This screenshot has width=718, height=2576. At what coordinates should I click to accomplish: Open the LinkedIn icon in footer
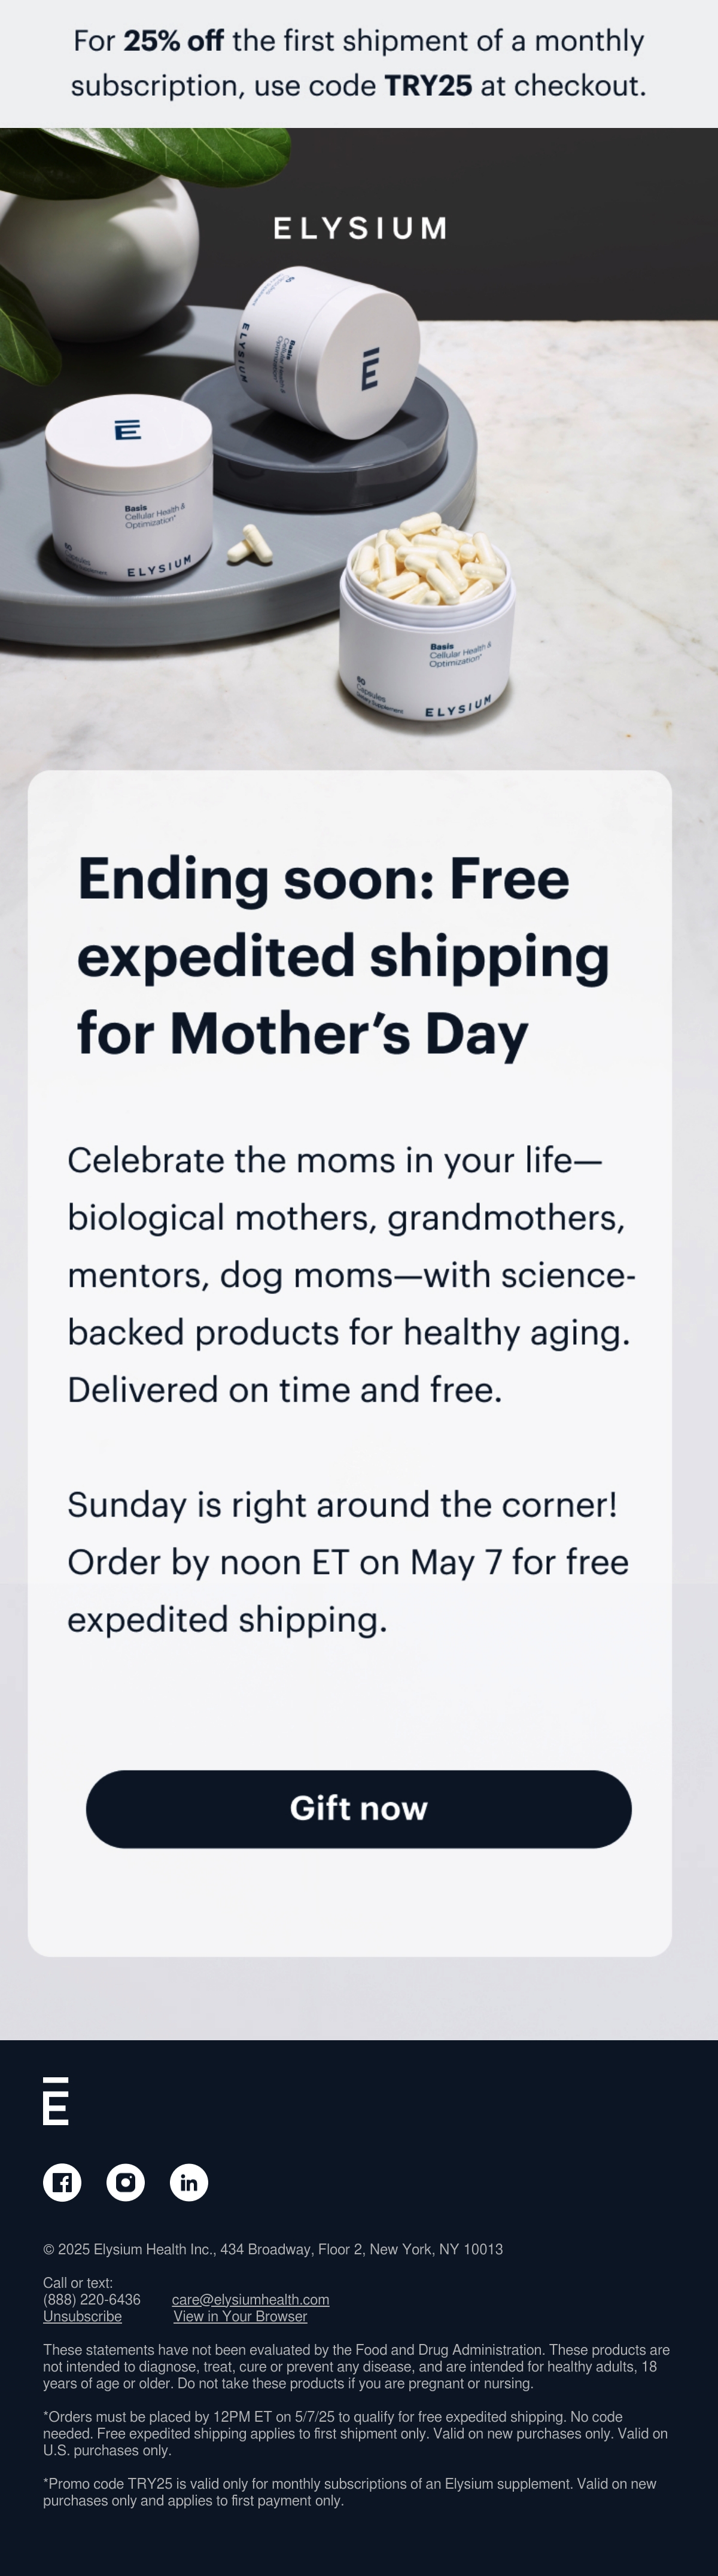point(189,2182)
